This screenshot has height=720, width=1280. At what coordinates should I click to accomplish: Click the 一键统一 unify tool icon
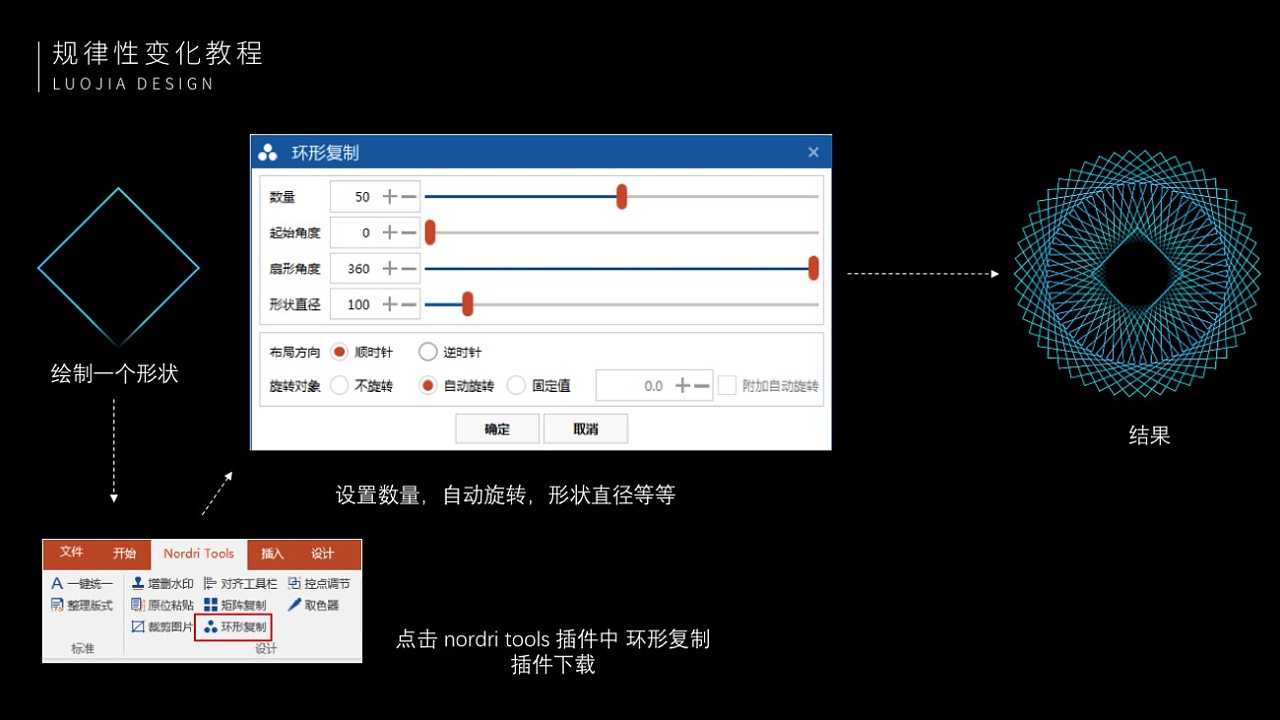(x=57, y=583)
